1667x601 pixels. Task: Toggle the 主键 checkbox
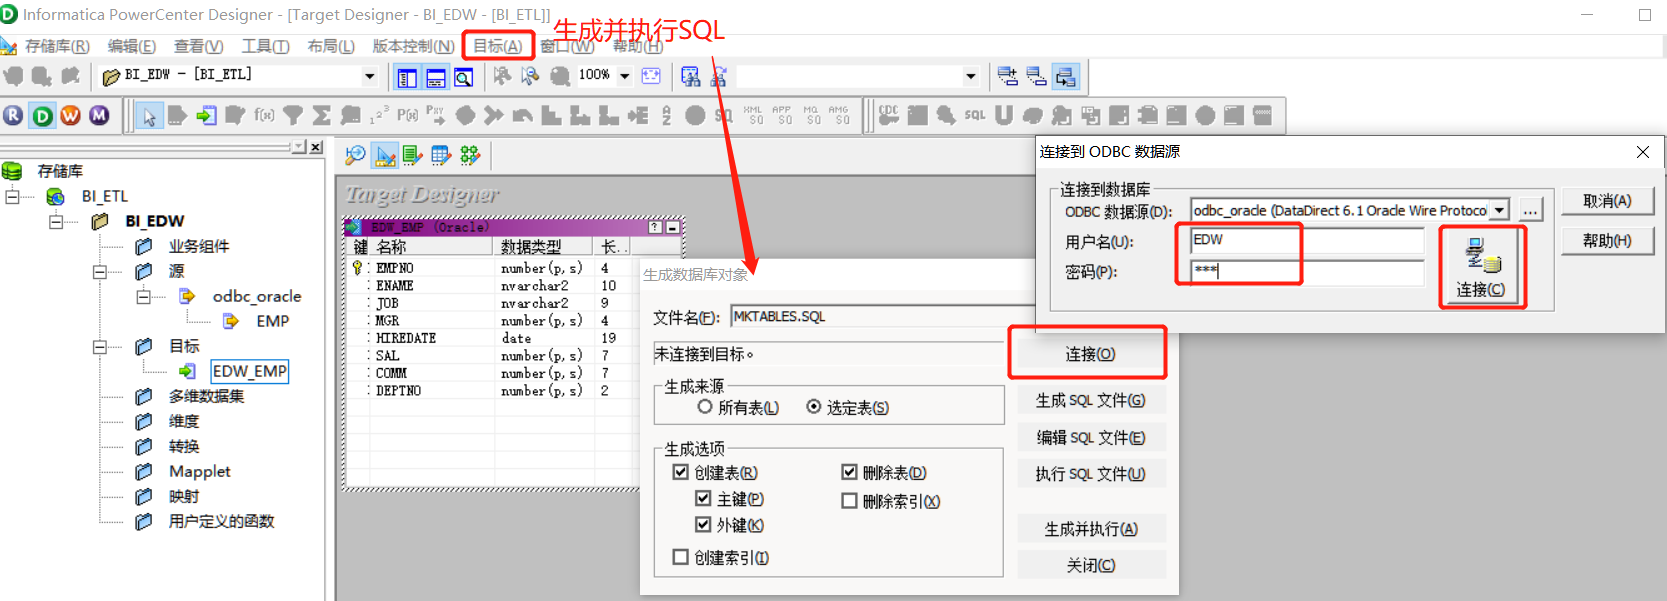[703, 498]
